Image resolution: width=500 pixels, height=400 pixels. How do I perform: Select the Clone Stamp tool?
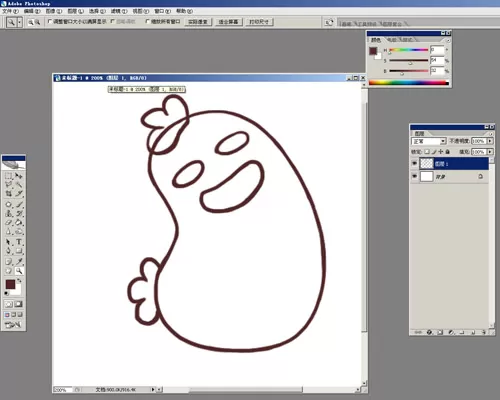point(9,213)
